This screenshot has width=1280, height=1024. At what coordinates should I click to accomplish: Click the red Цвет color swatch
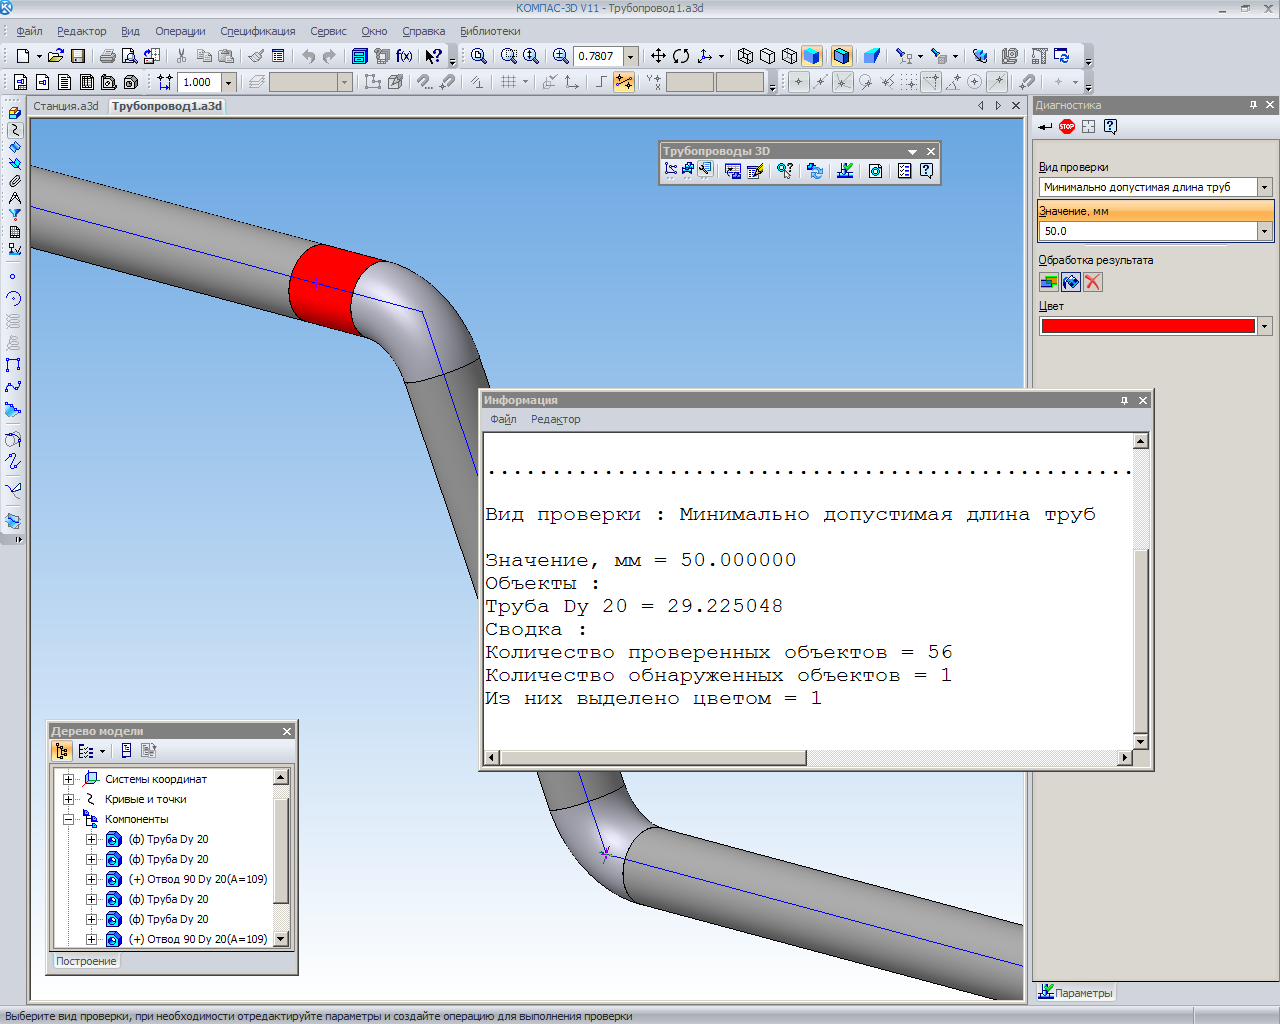1147,326
